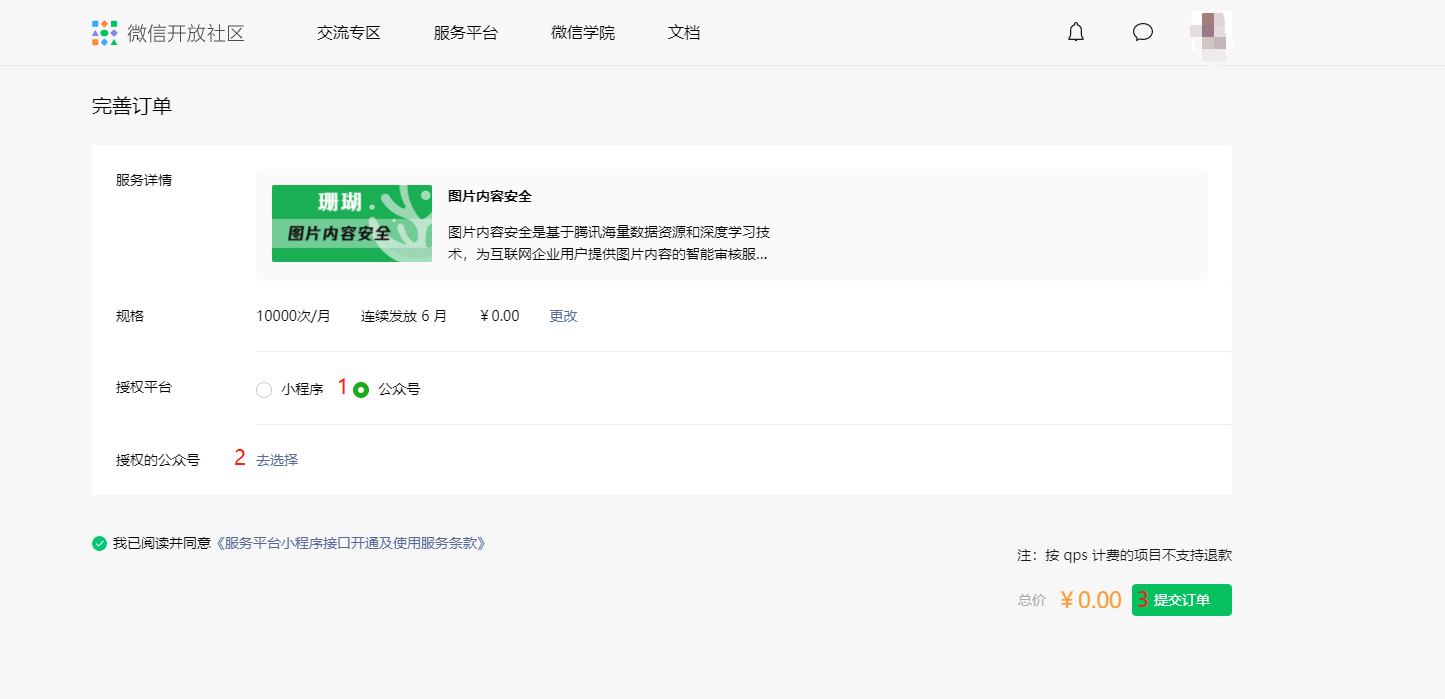Click the 10000次/月 specification text
Image resolution: width=1445 pixels, height=699 pixels.
[x=293, y=316]
